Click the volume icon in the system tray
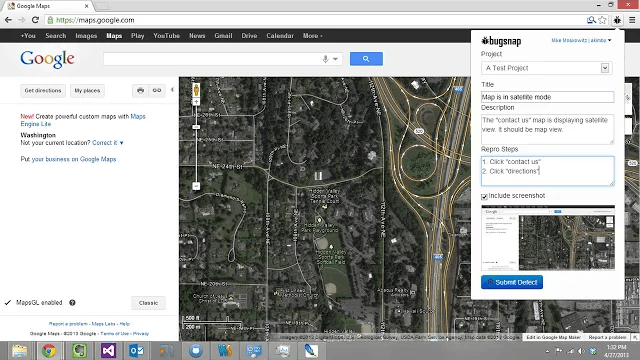 pyautogui.click(x=581, y=351)
